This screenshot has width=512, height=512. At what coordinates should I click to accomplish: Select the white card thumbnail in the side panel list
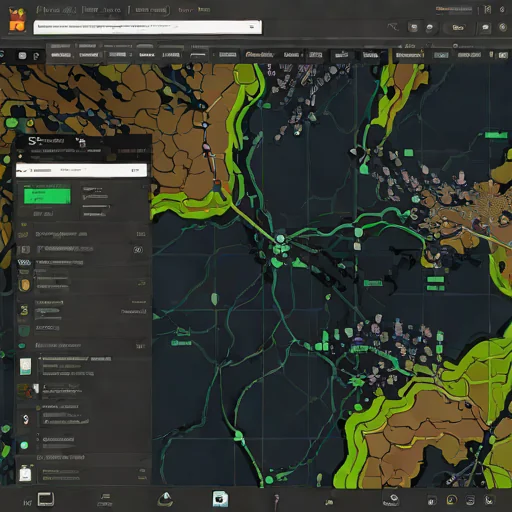pos(25,366)
